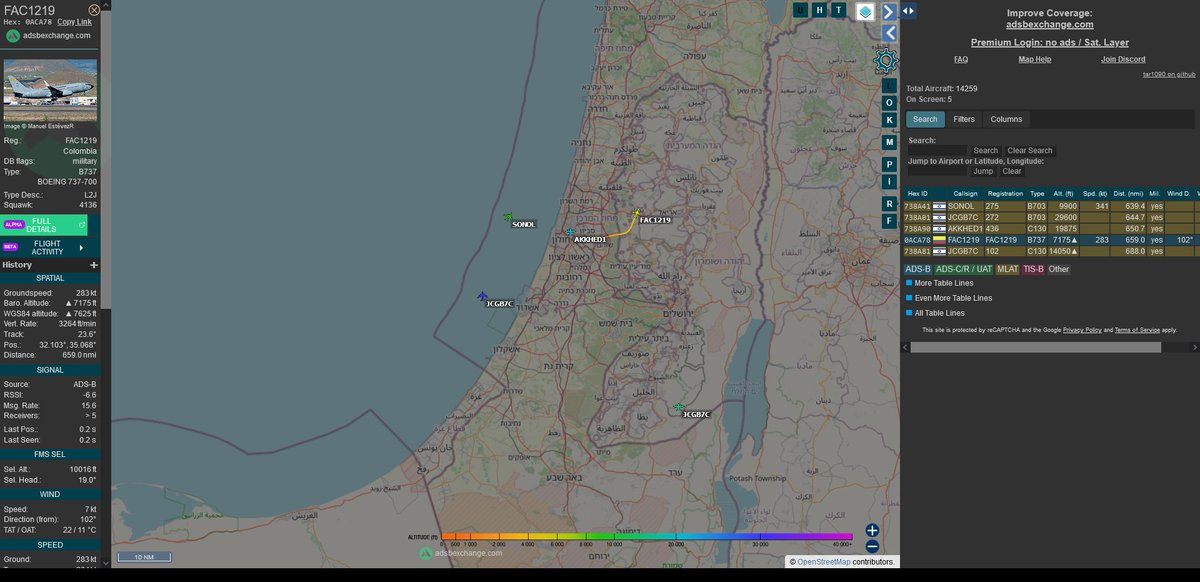
Task: Click the right chevron sidebar button
Action: coord(889,11)
